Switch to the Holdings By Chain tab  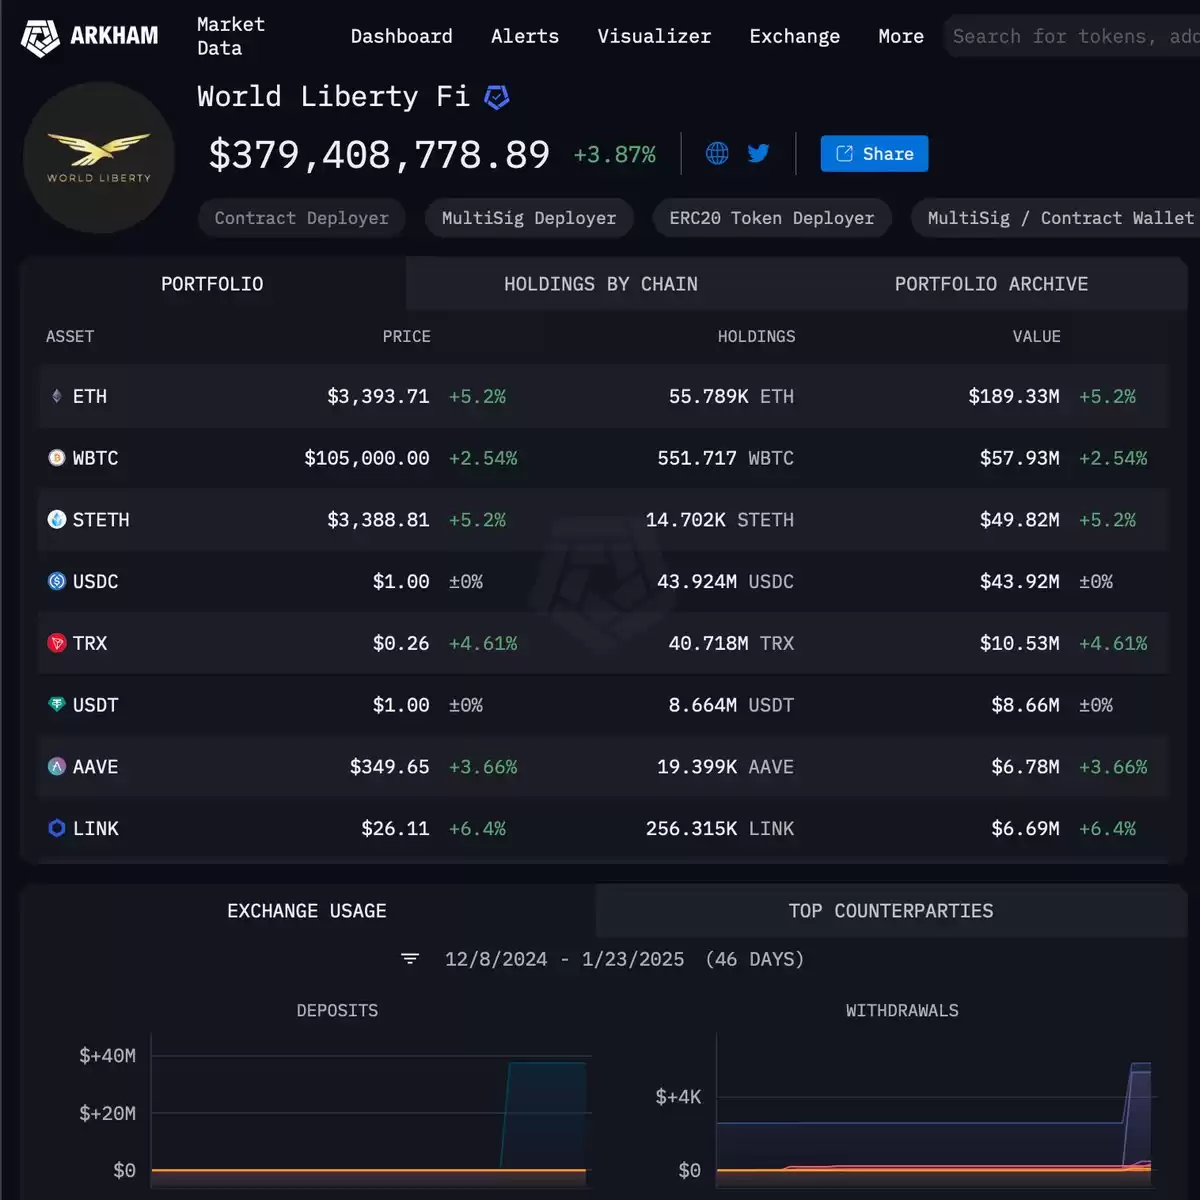pos(601,284)
